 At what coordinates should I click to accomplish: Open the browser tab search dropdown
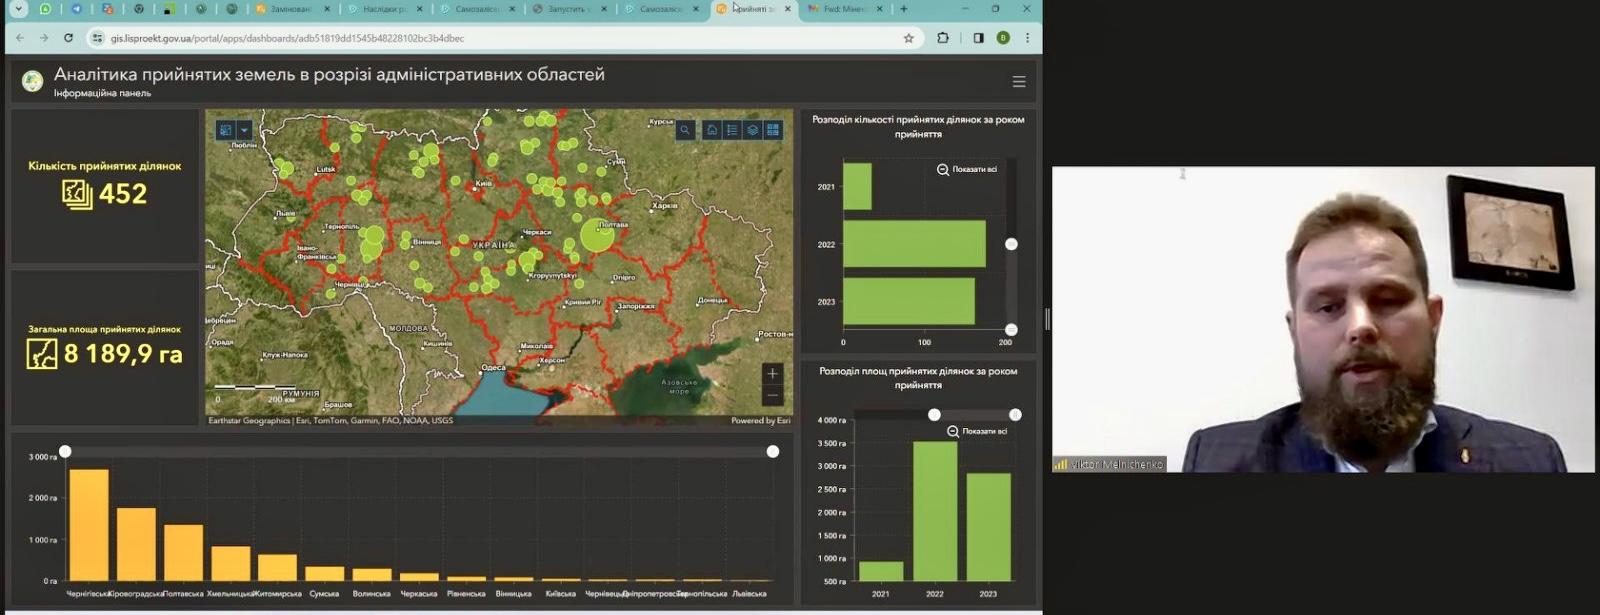(x=18, y=9)
